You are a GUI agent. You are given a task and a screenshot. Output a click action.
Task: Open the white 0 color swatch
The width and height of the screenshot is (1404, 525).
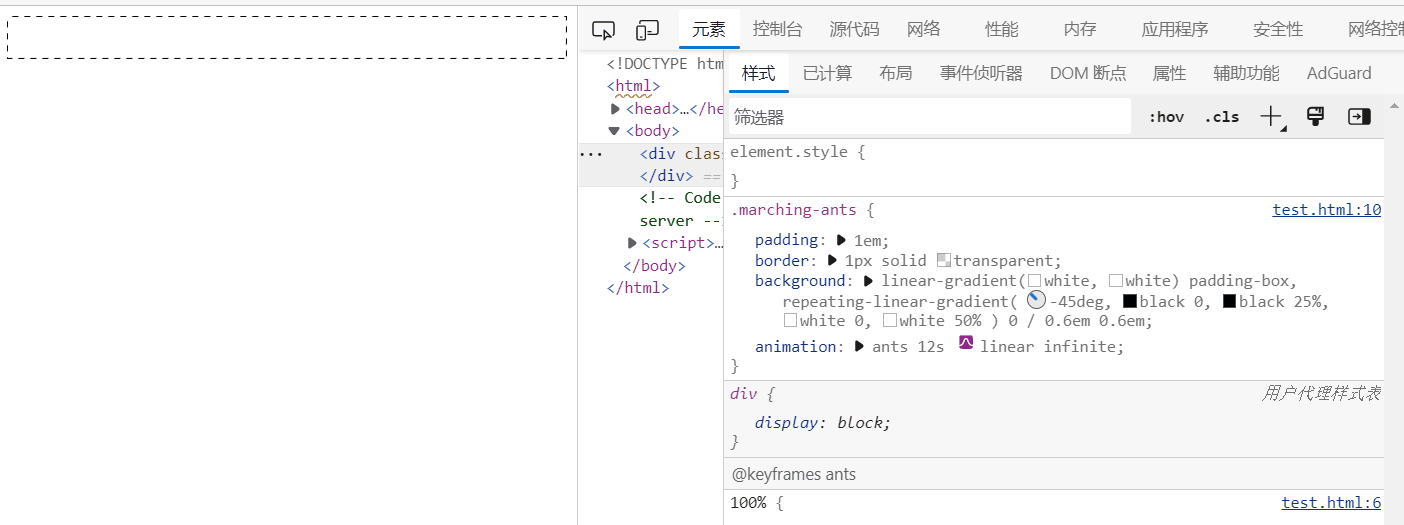click(x=790, y=321)
